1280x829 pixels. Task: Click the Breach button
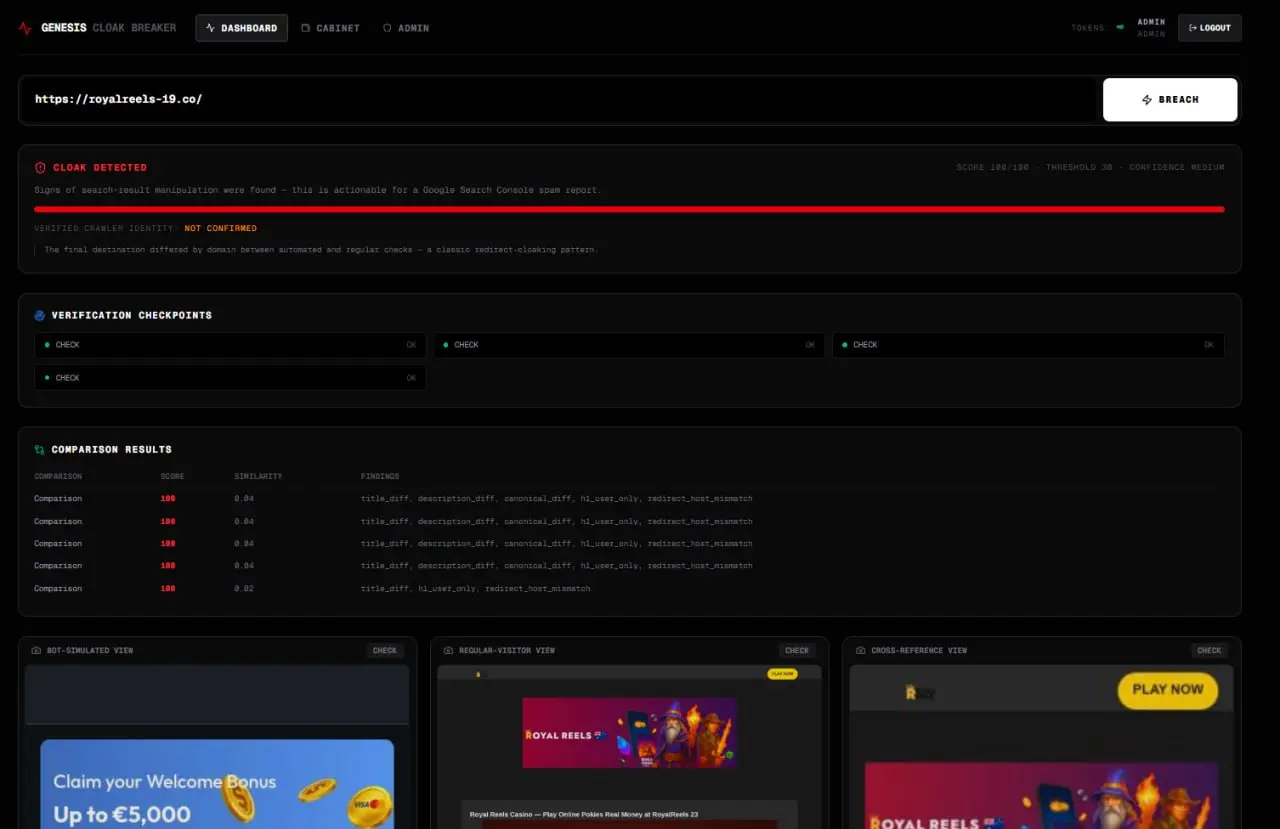(1170, 100)
